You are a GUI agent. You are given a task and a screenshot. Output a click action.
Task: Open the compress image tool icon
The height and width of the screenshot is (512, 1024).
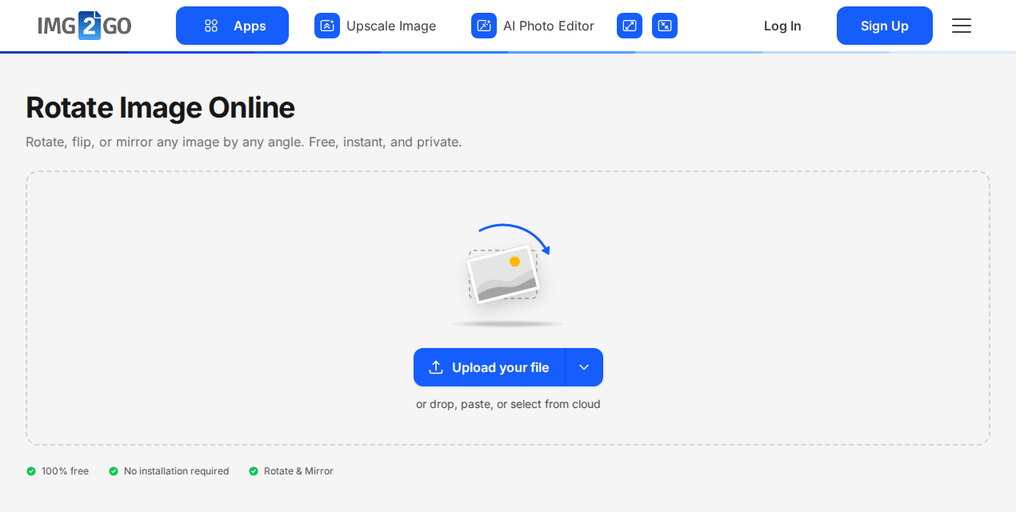tap(665, 26)
